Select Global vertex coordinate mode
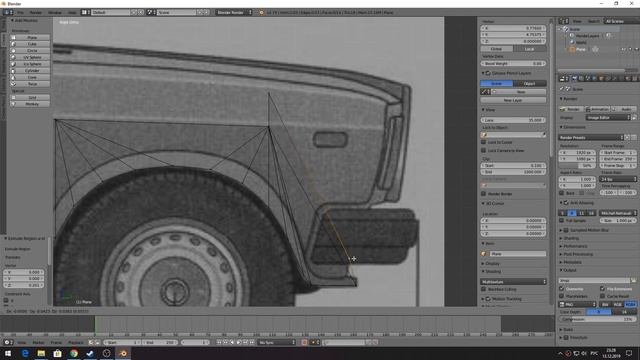The image size is (640, 360). 496,49
